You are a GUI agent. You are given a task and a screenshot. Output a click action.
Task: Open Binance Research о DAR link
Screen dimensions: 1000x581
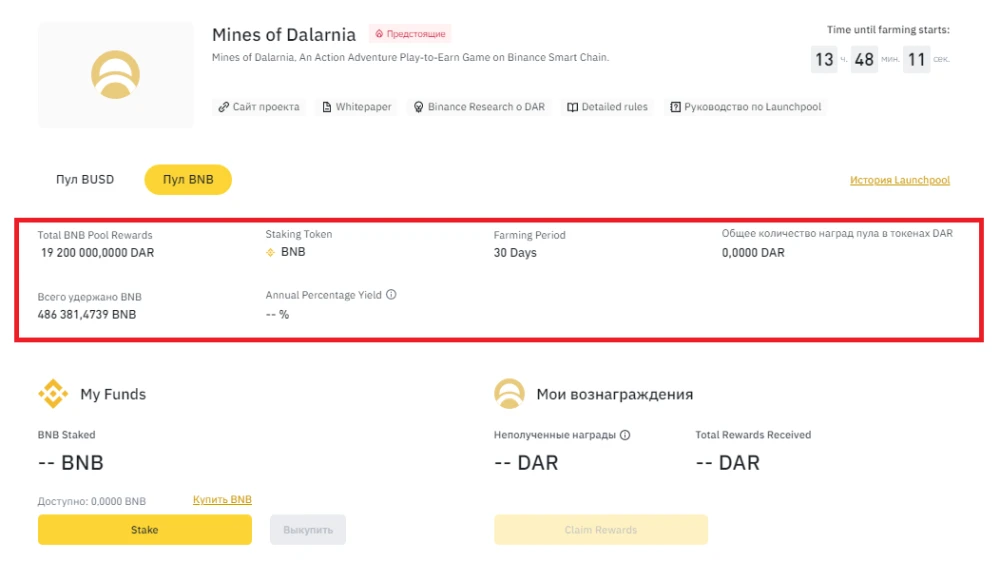click(480, 107)
